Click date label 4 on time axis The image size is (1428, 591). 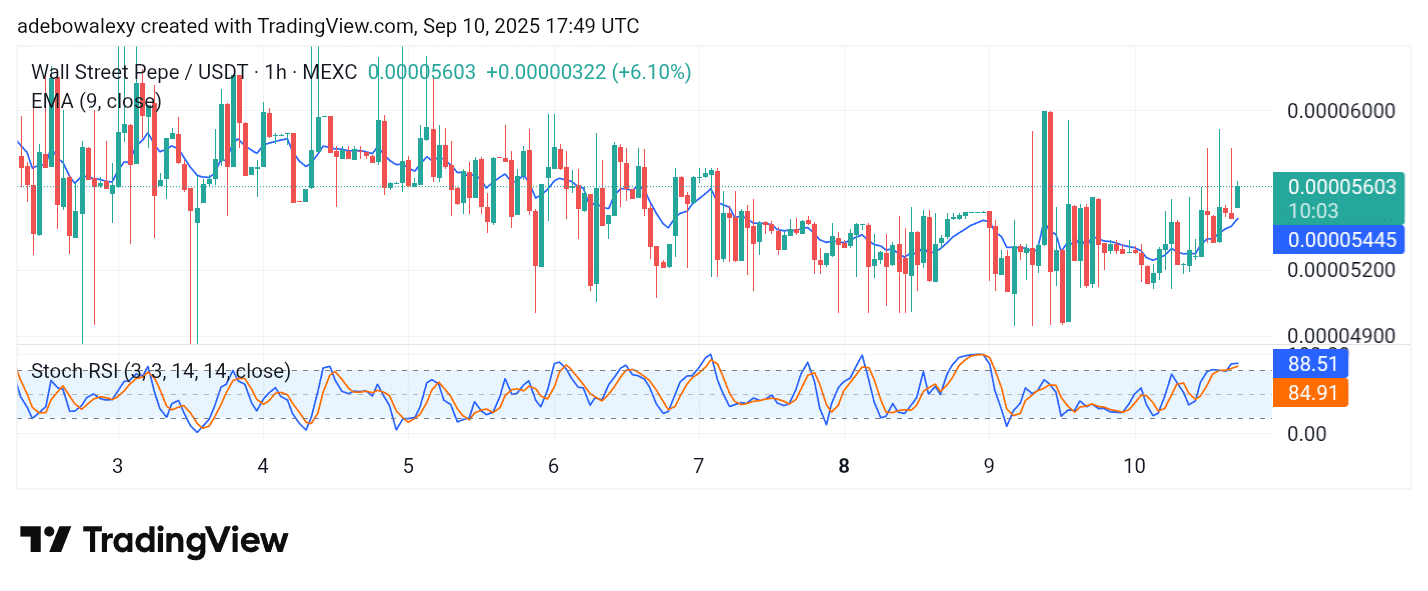263,466
